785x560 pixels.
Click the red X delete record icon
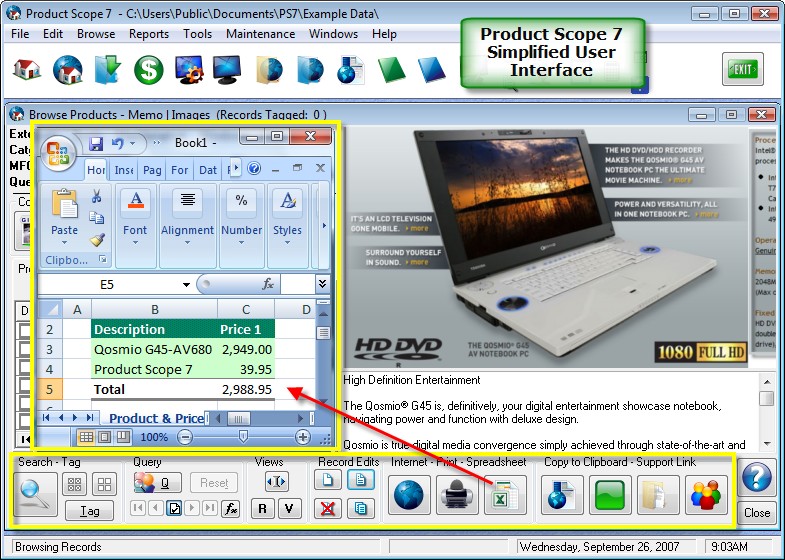(x=328, y=508)
